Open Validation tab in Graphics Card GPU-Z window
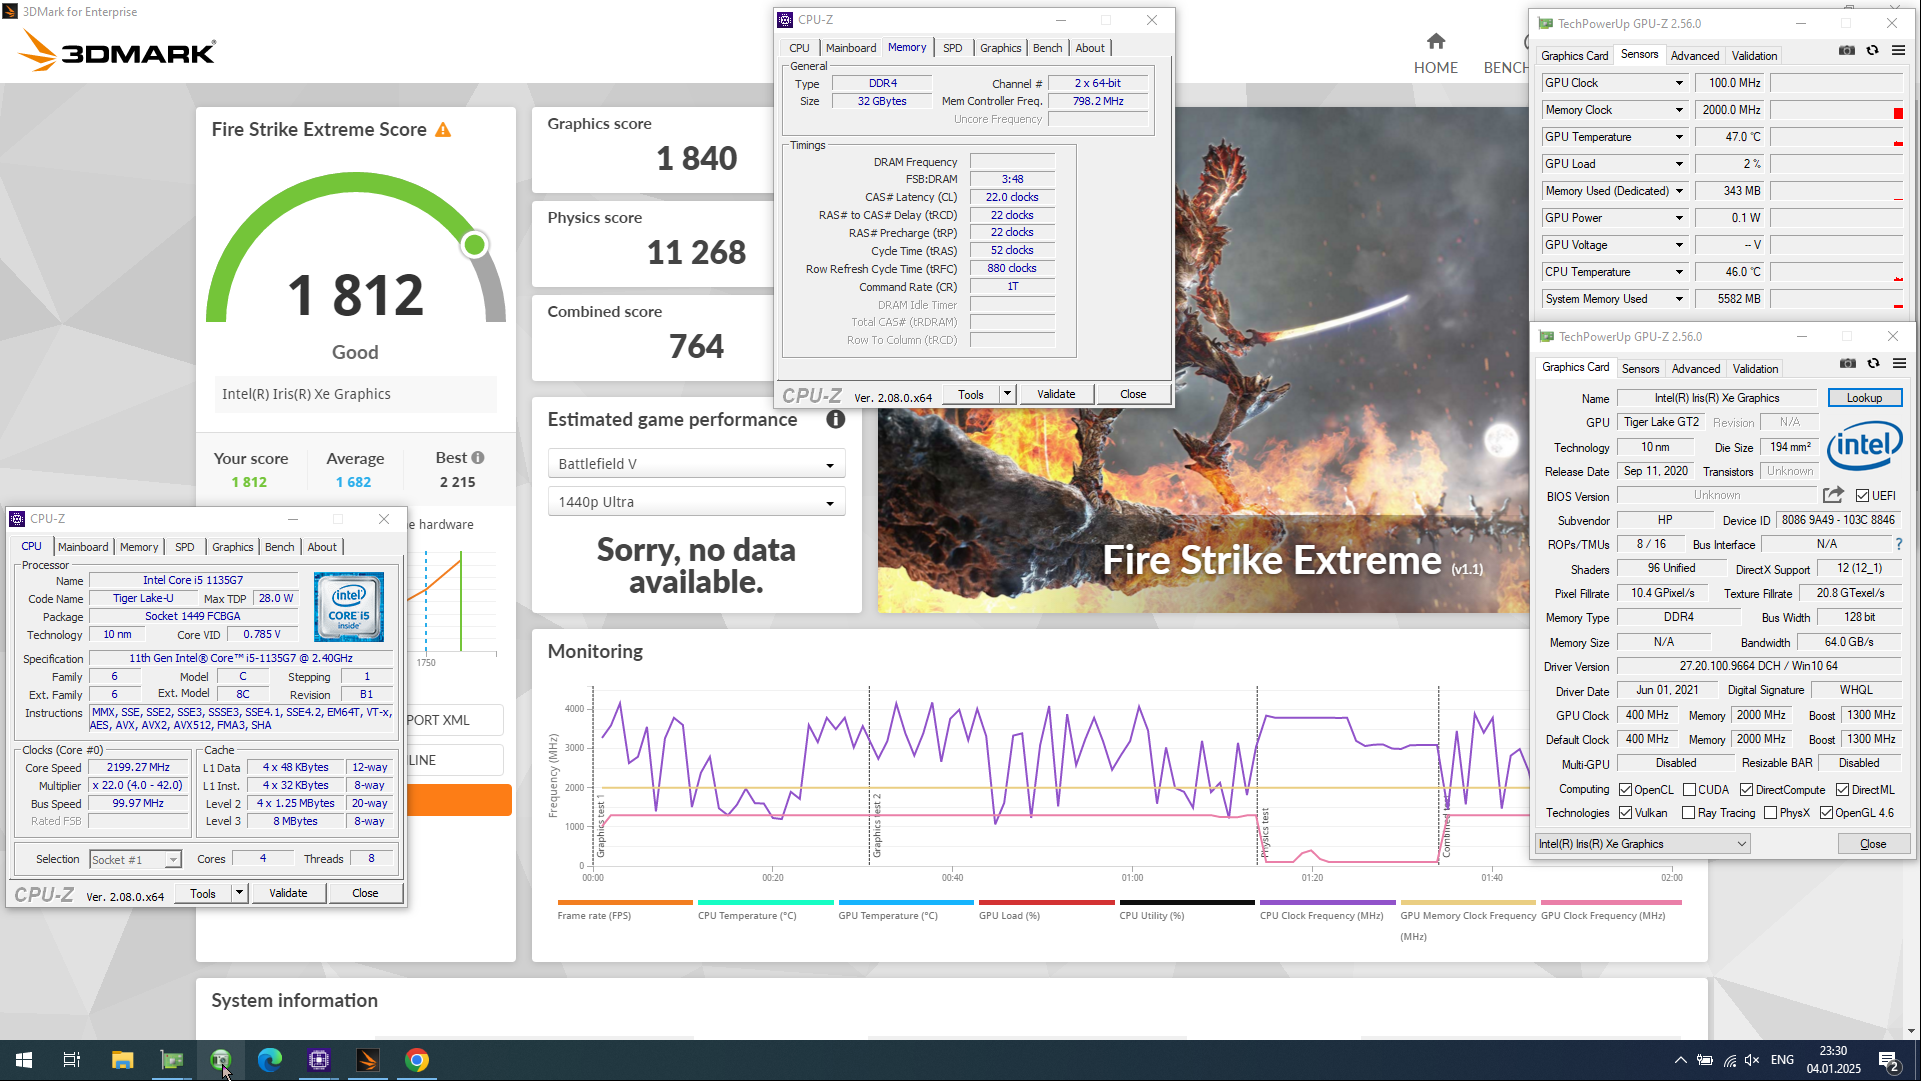 pos(1755,369)
